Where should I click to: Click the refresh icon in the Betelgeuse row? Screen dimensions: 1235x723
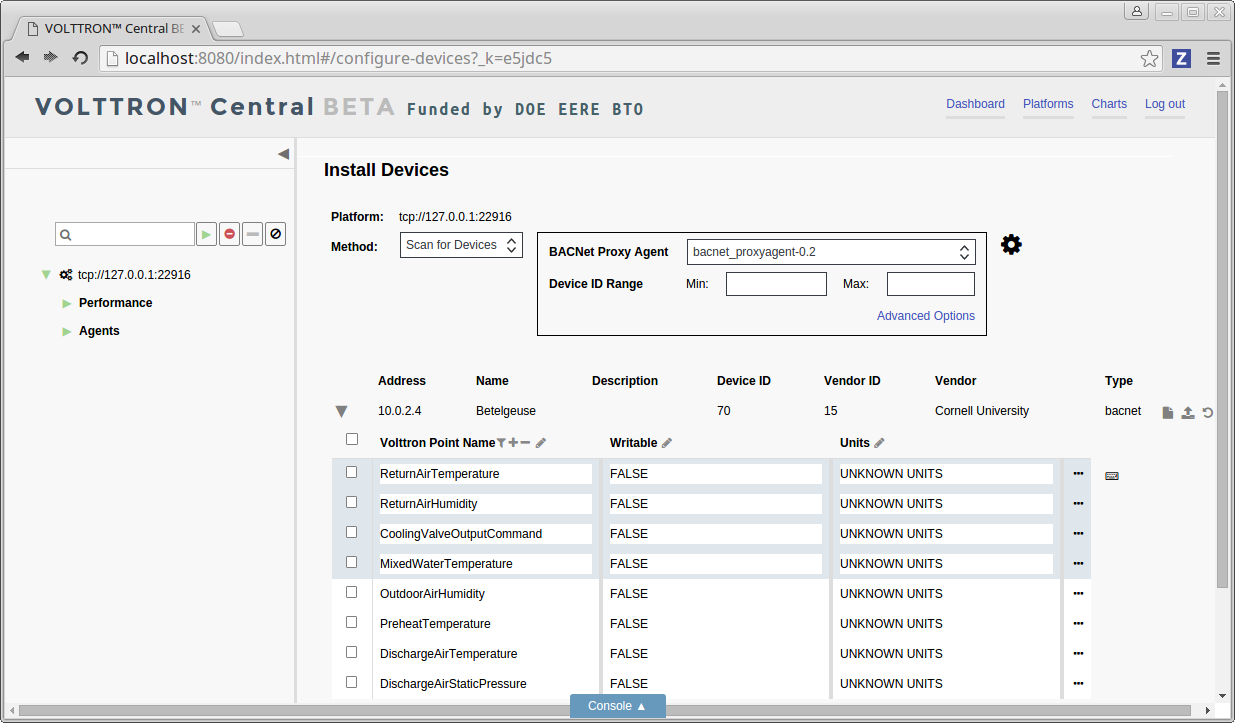tap(1208, 412)
